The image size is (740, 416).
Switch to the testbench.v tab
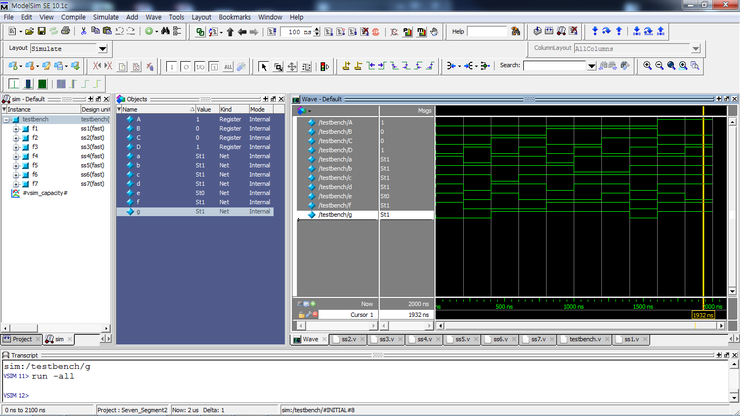pos(583,339)
